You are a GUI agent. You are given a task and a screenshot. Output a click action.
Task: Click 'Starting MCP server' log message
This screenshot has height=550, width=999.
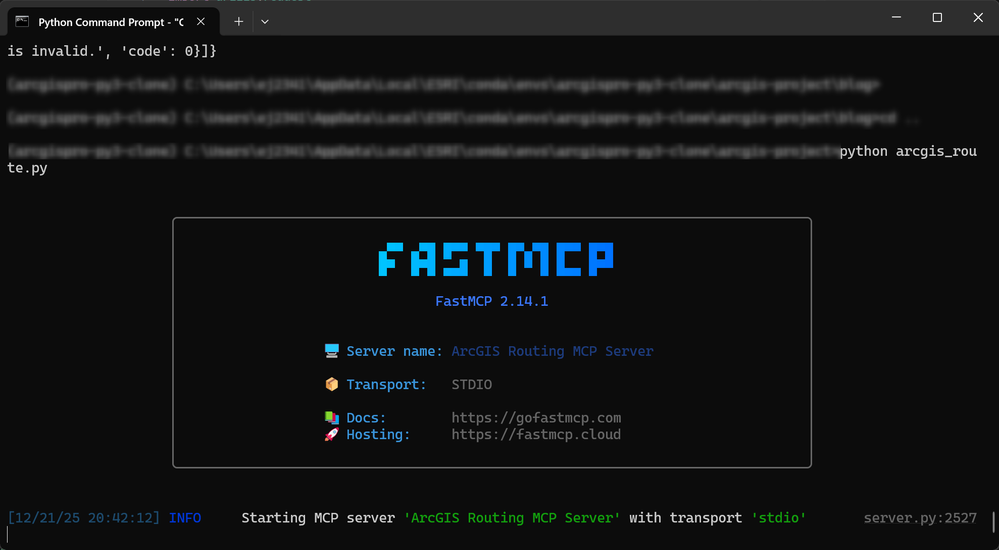click(x=318, y=518)
